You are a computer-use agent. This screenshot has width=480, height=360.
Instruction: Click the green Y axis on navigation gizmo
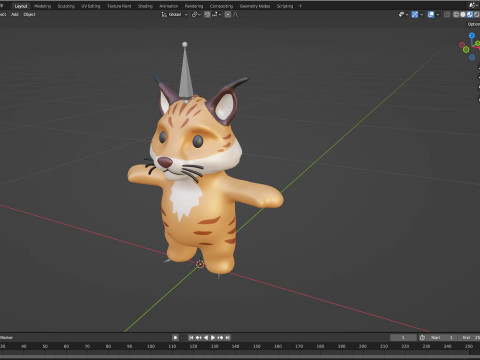click(x=477, y=43)
